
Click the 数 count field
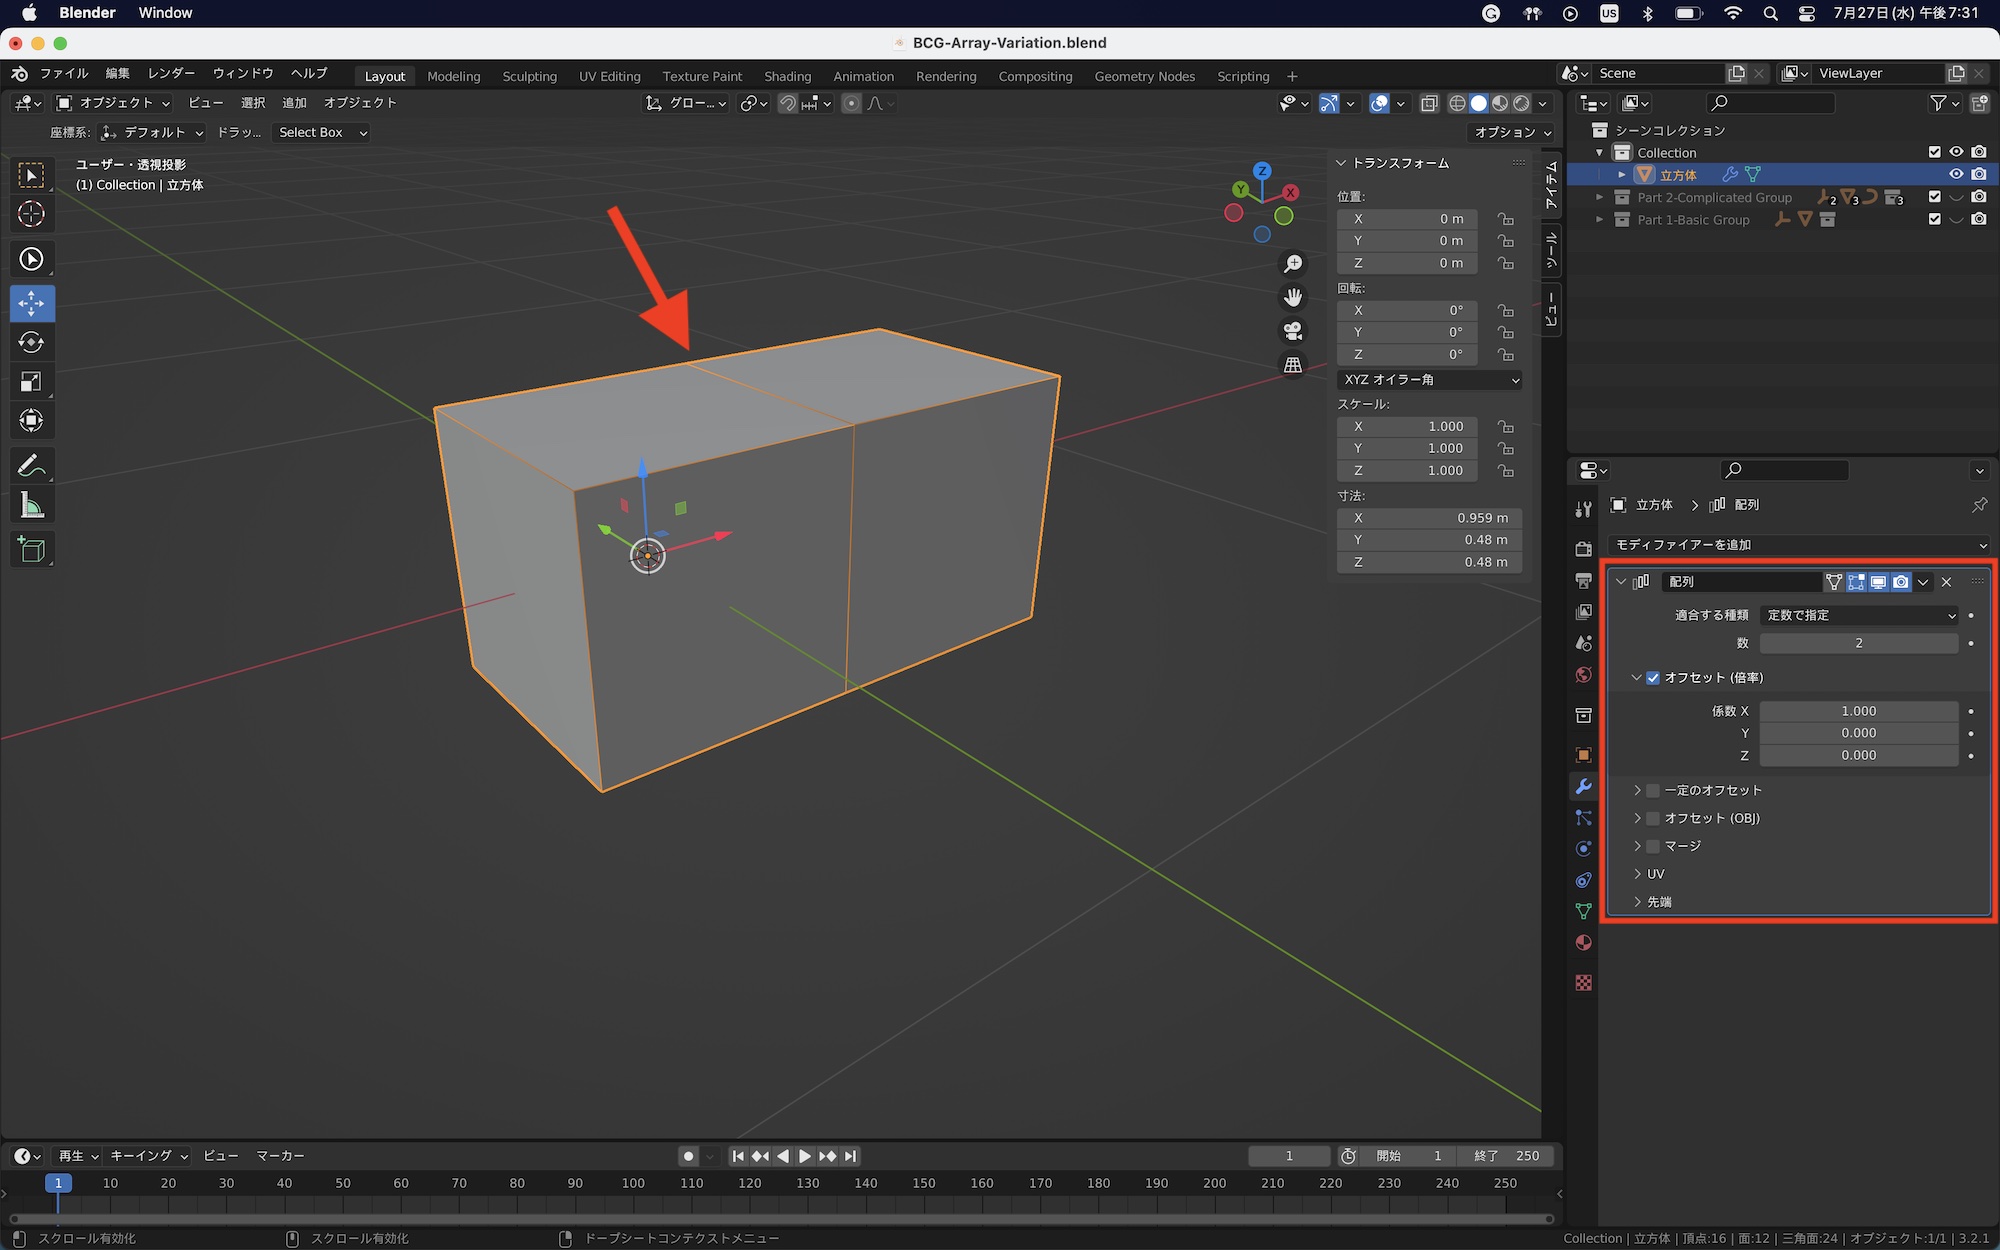1858,643
